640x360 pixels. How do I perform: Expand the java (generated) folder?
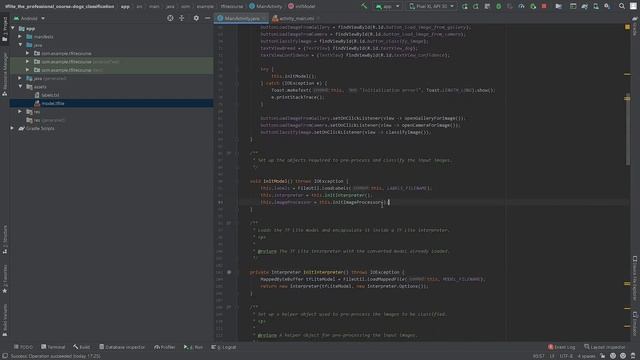click(x=20, y=78)
